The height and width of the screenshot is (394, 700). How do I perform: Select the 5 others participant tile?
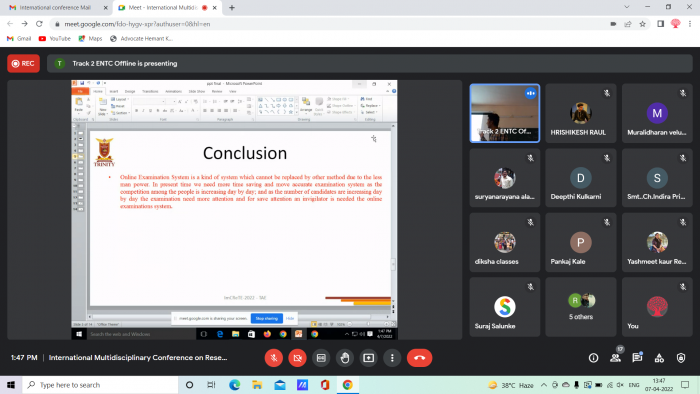(580, 307)
